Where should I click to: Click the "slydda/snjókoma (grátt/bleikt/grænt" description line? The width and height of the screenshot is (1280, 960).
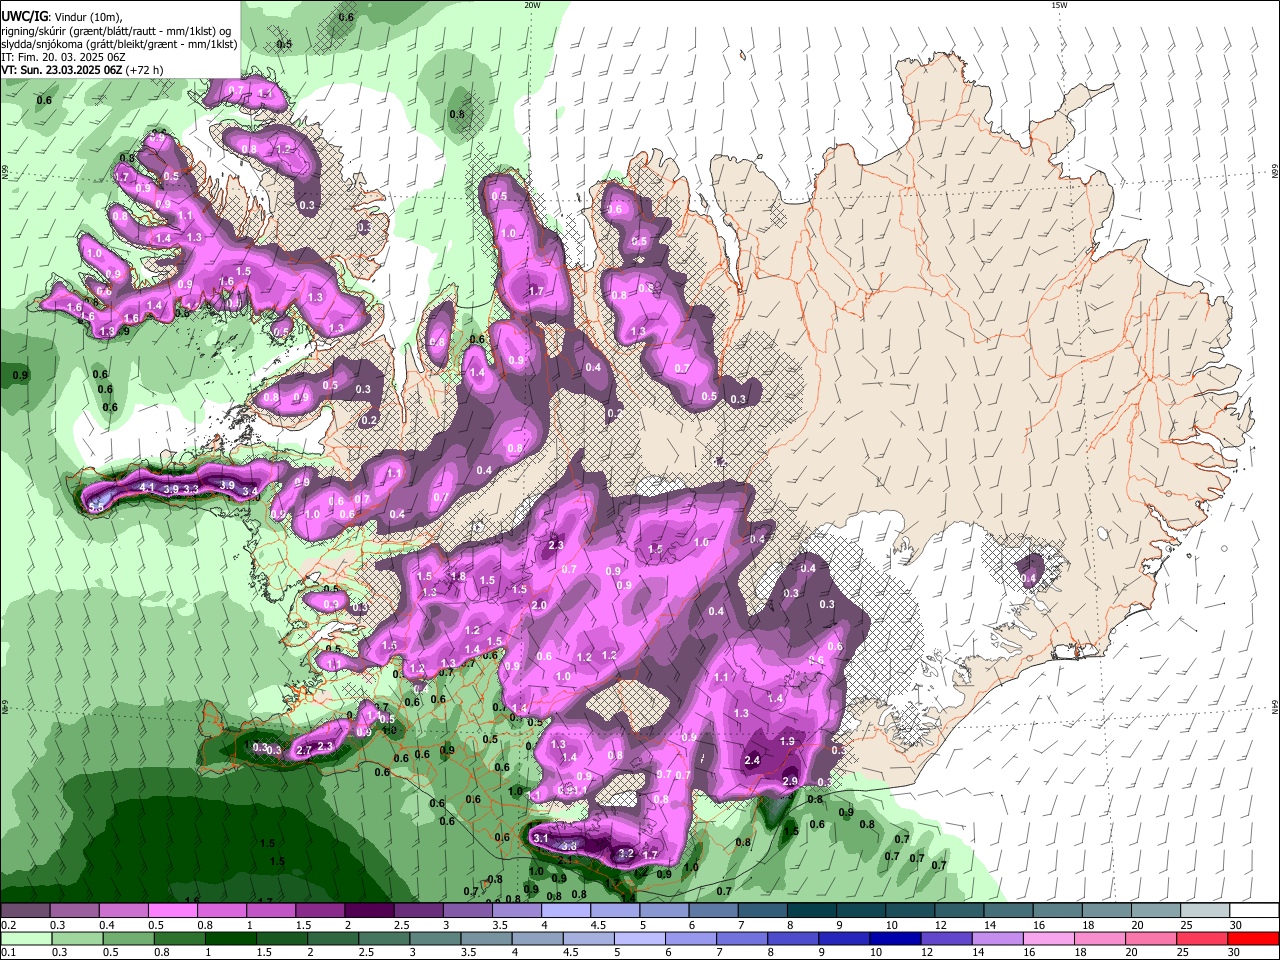click(119, 44)
